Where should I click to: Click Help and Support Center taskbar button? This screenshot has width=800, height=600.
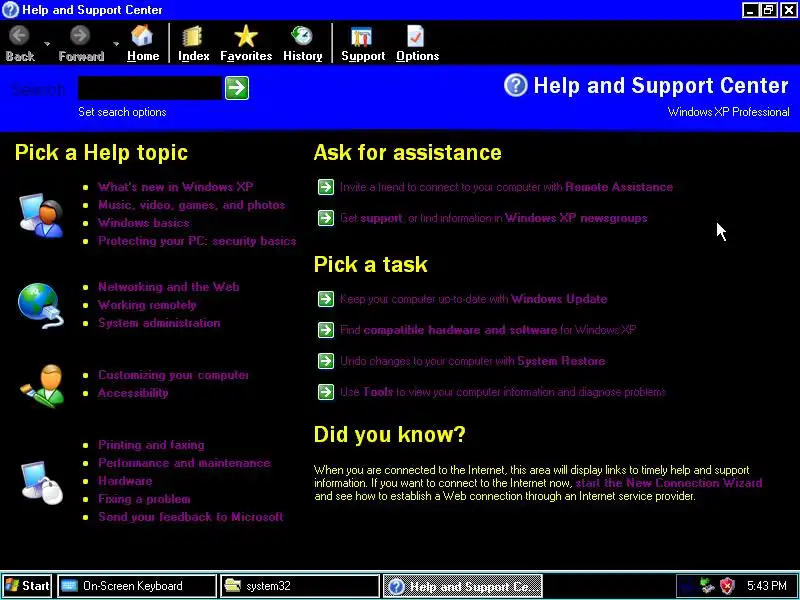click(x=463, y=586)
